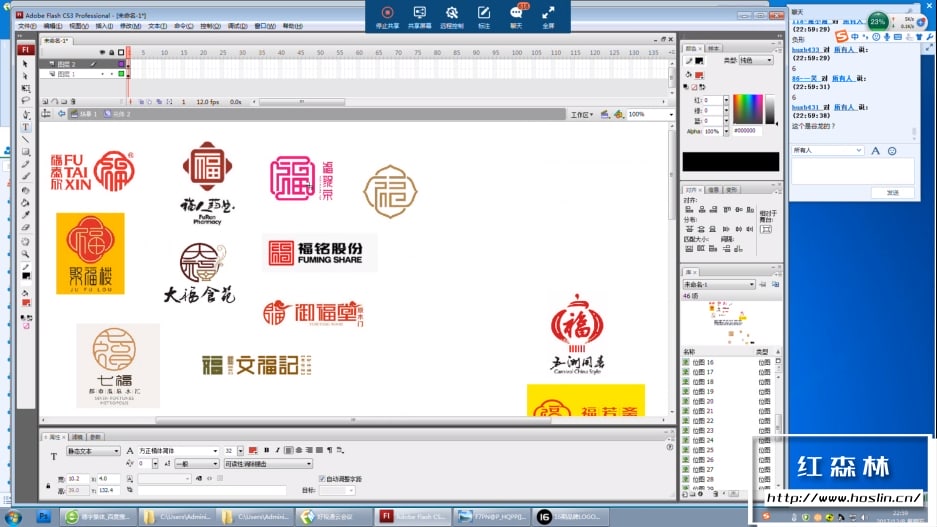
Task: Select the Pencil tool
Action: point(26,164)
